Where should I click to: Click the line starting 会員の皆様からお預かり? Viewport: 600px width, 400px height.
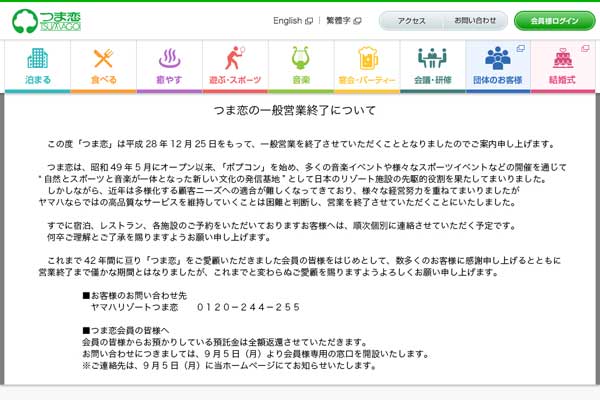pos(225,342)
